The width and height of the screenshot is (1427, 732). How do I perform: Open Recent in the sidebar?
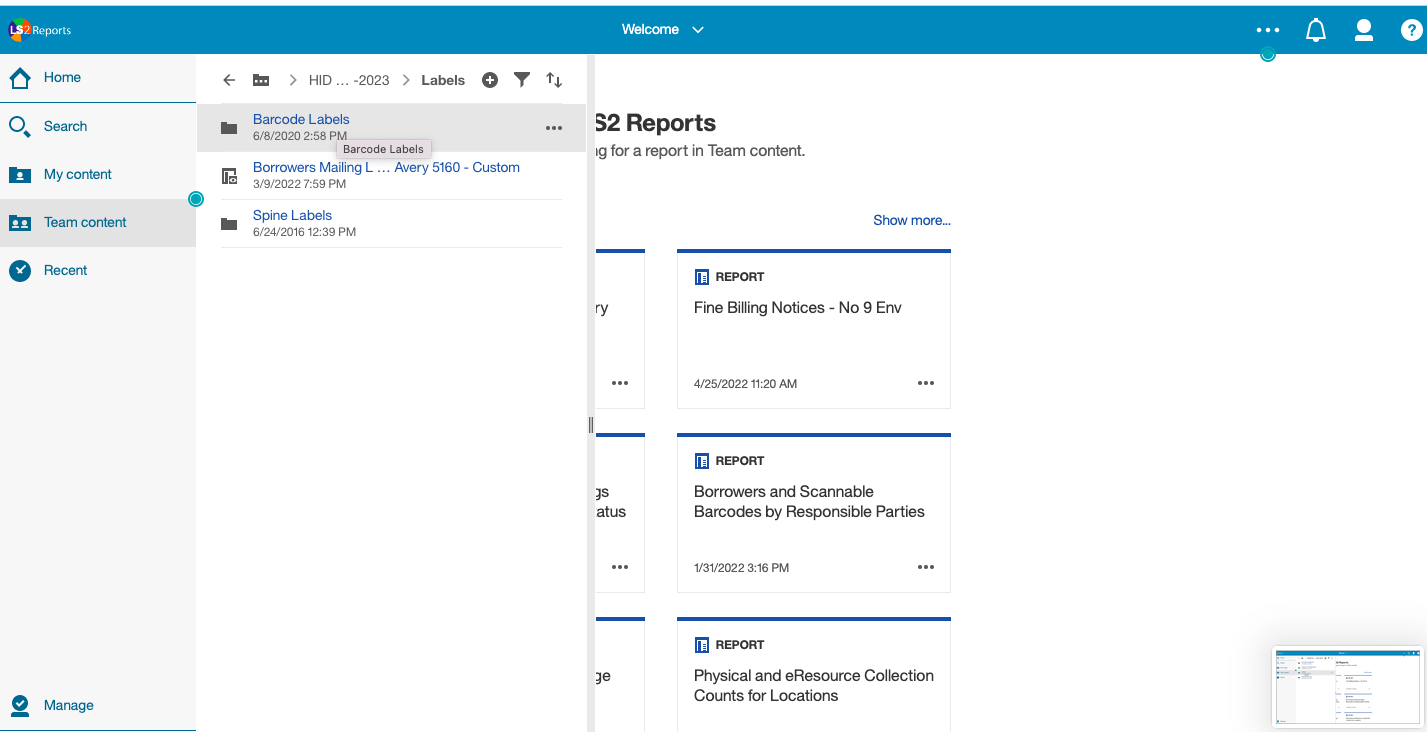[x=98, y=270]
